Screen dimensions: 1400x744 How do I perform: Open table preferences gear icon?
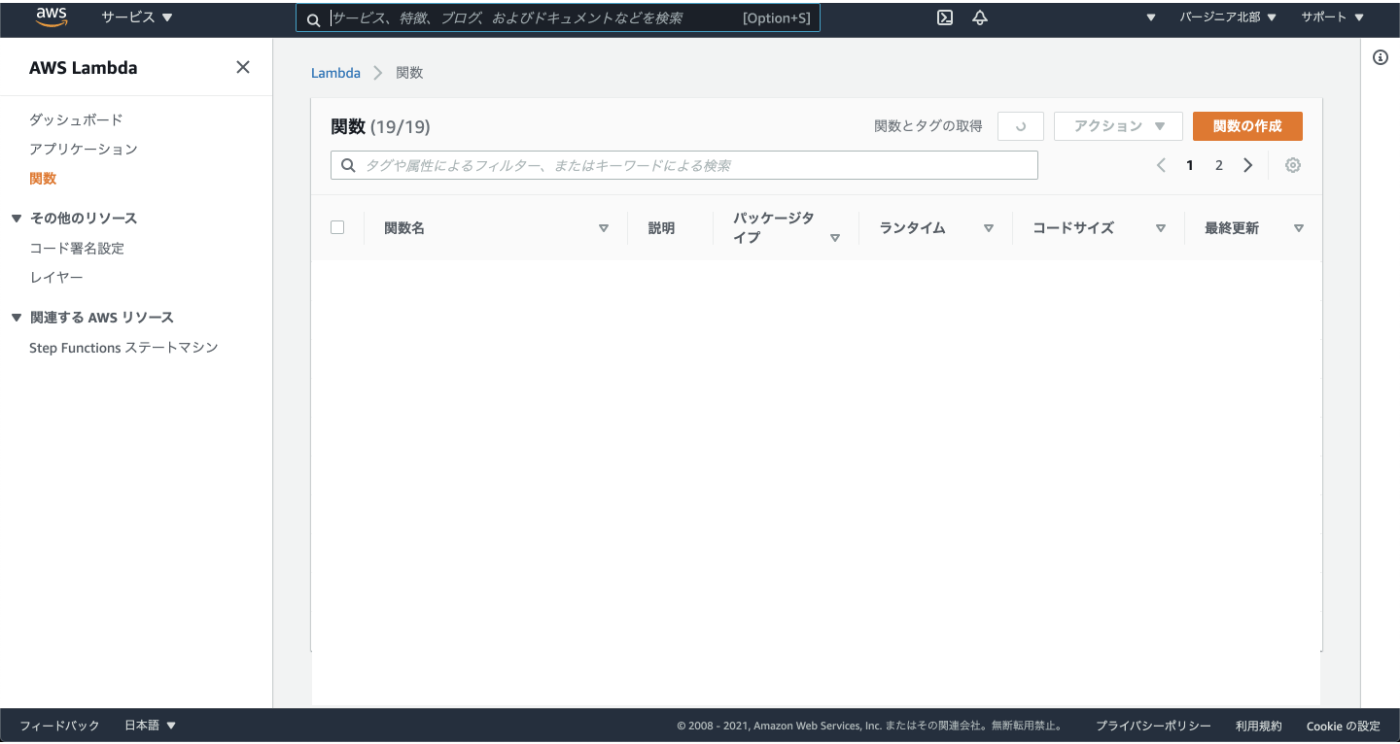(1293, 165)
